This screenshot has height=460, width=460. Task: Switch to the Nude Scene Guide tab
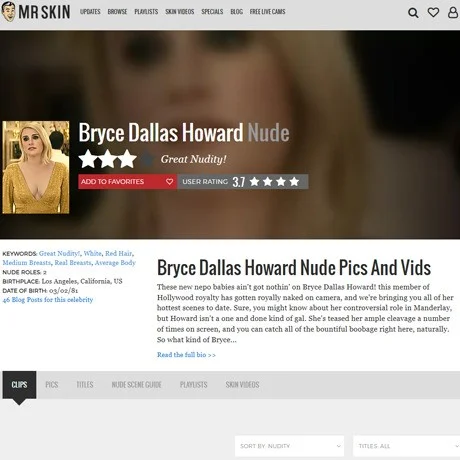(137, 385)
